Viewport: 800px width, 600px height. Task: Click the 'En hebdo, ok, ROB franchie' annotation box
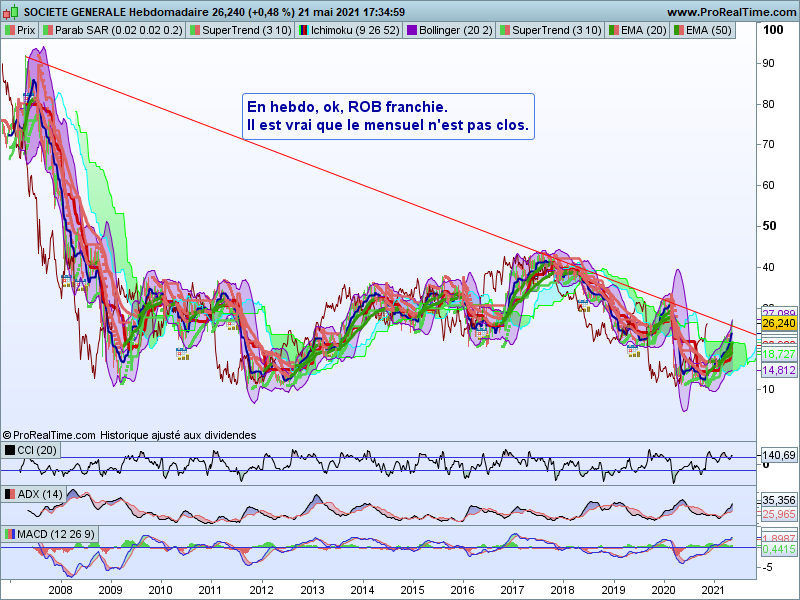(x=388, y=117)
